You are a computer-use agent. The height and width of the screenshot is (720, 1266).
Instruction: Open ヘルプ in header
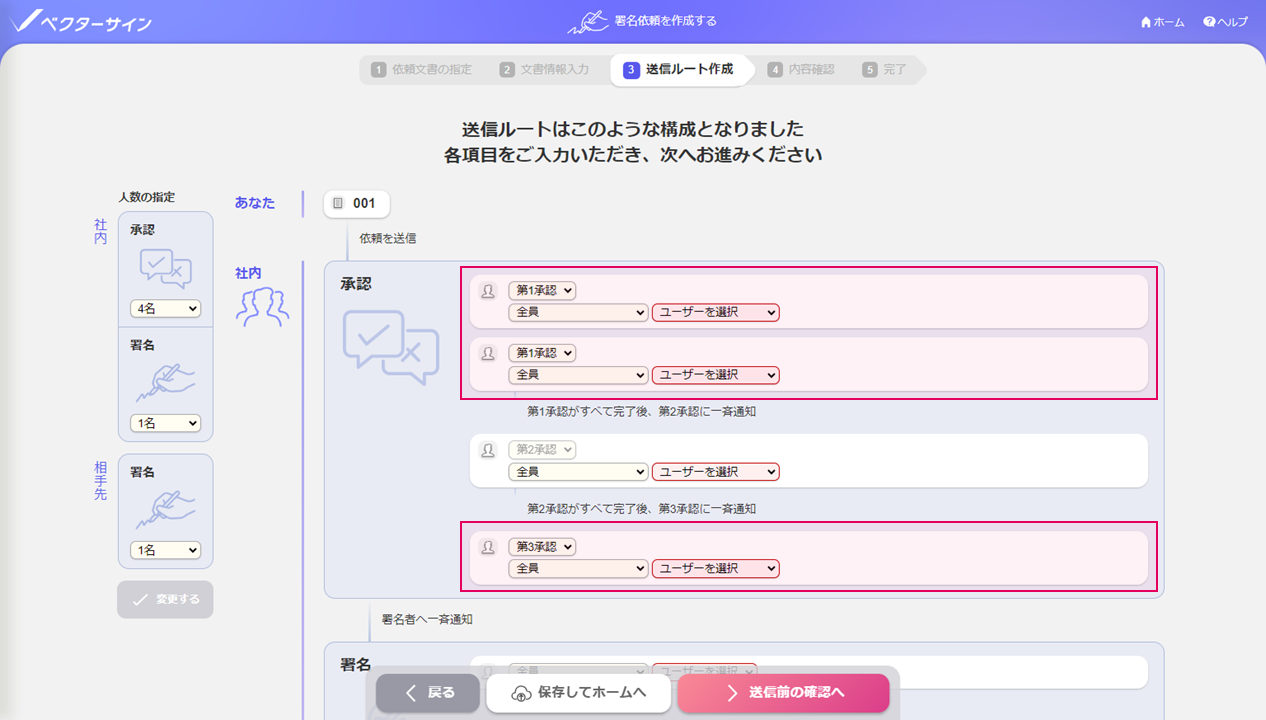1225,22
